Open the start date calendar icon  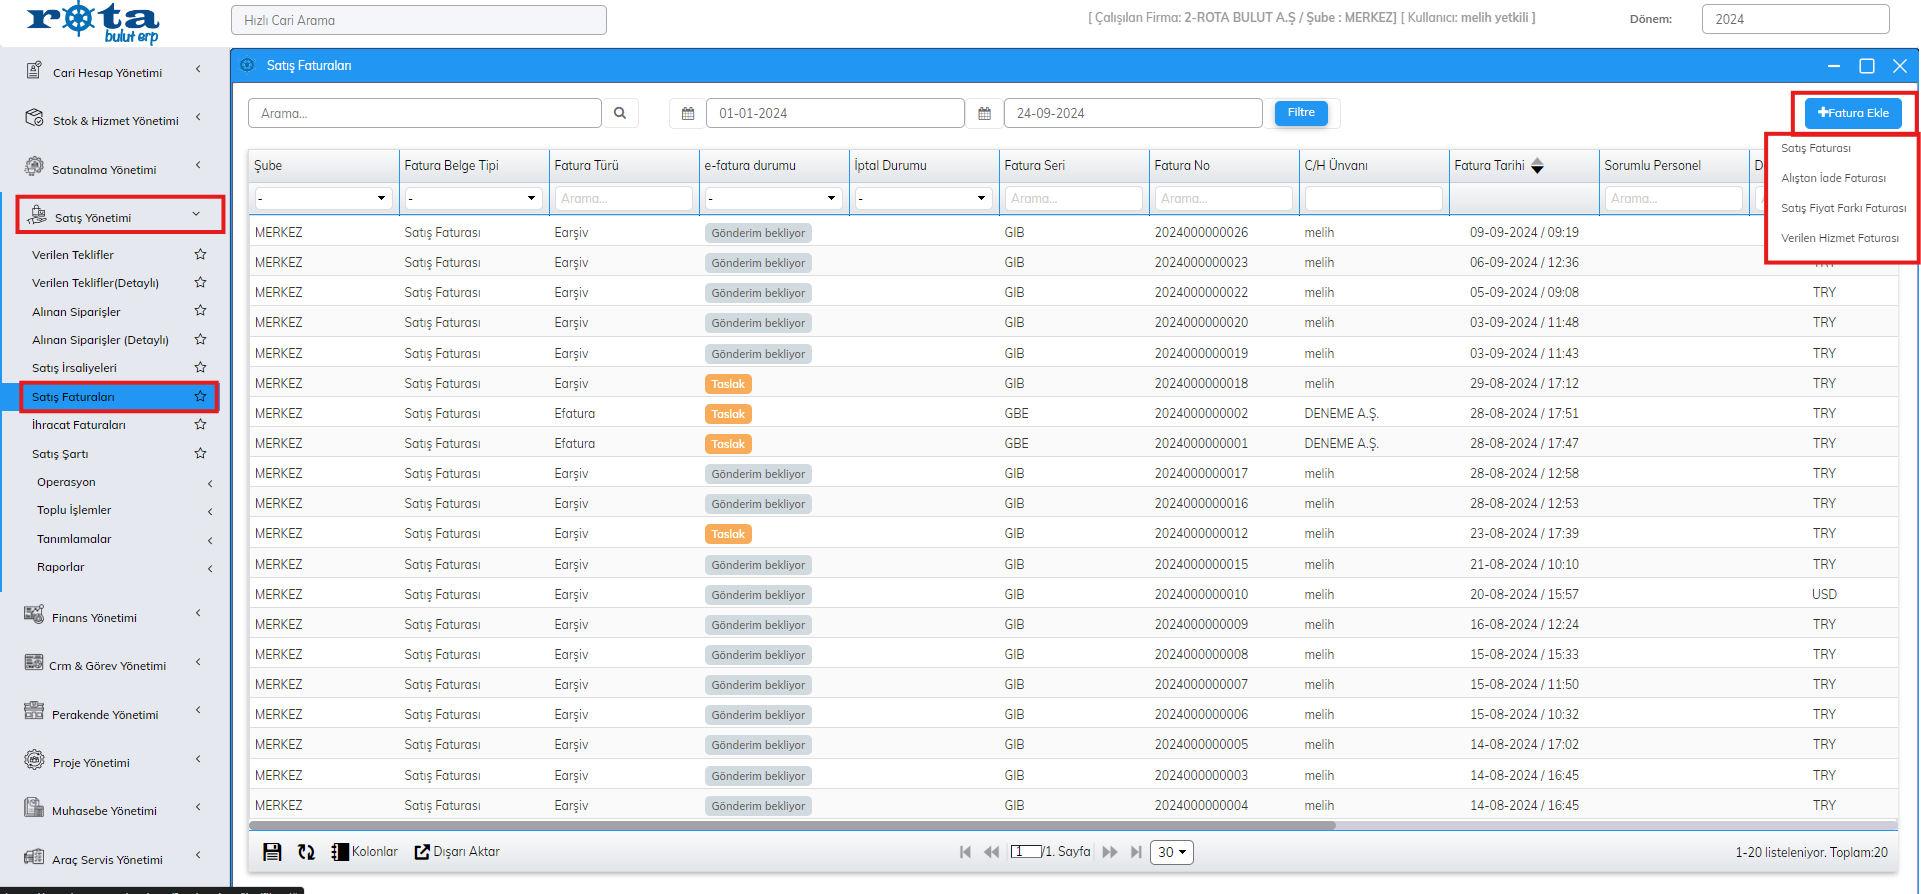688,113
